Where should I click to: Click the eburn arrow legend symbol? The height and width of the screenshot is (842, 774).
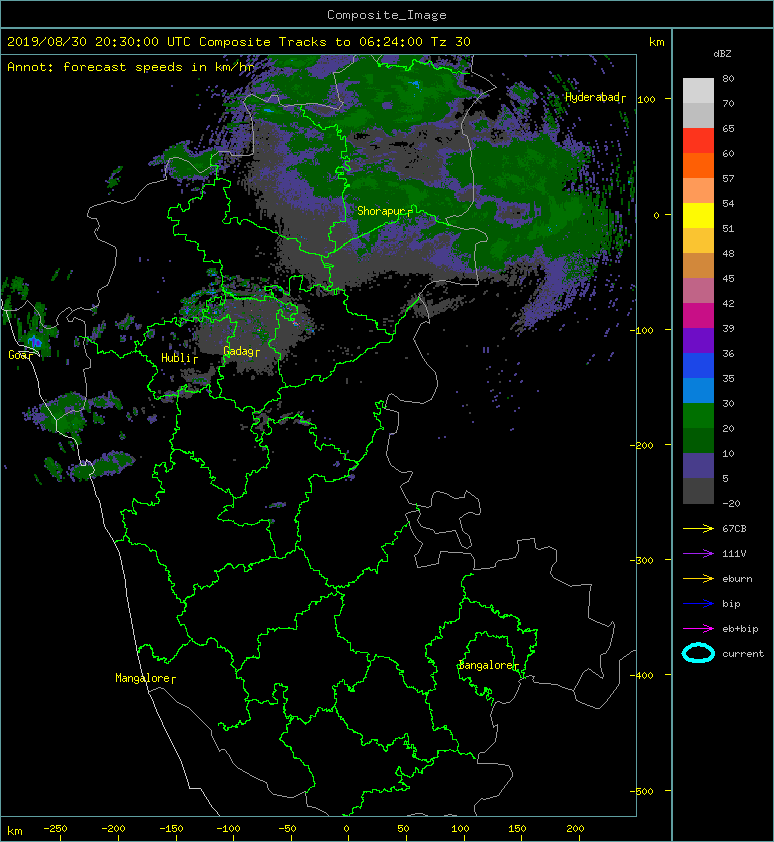click(698, 578)
